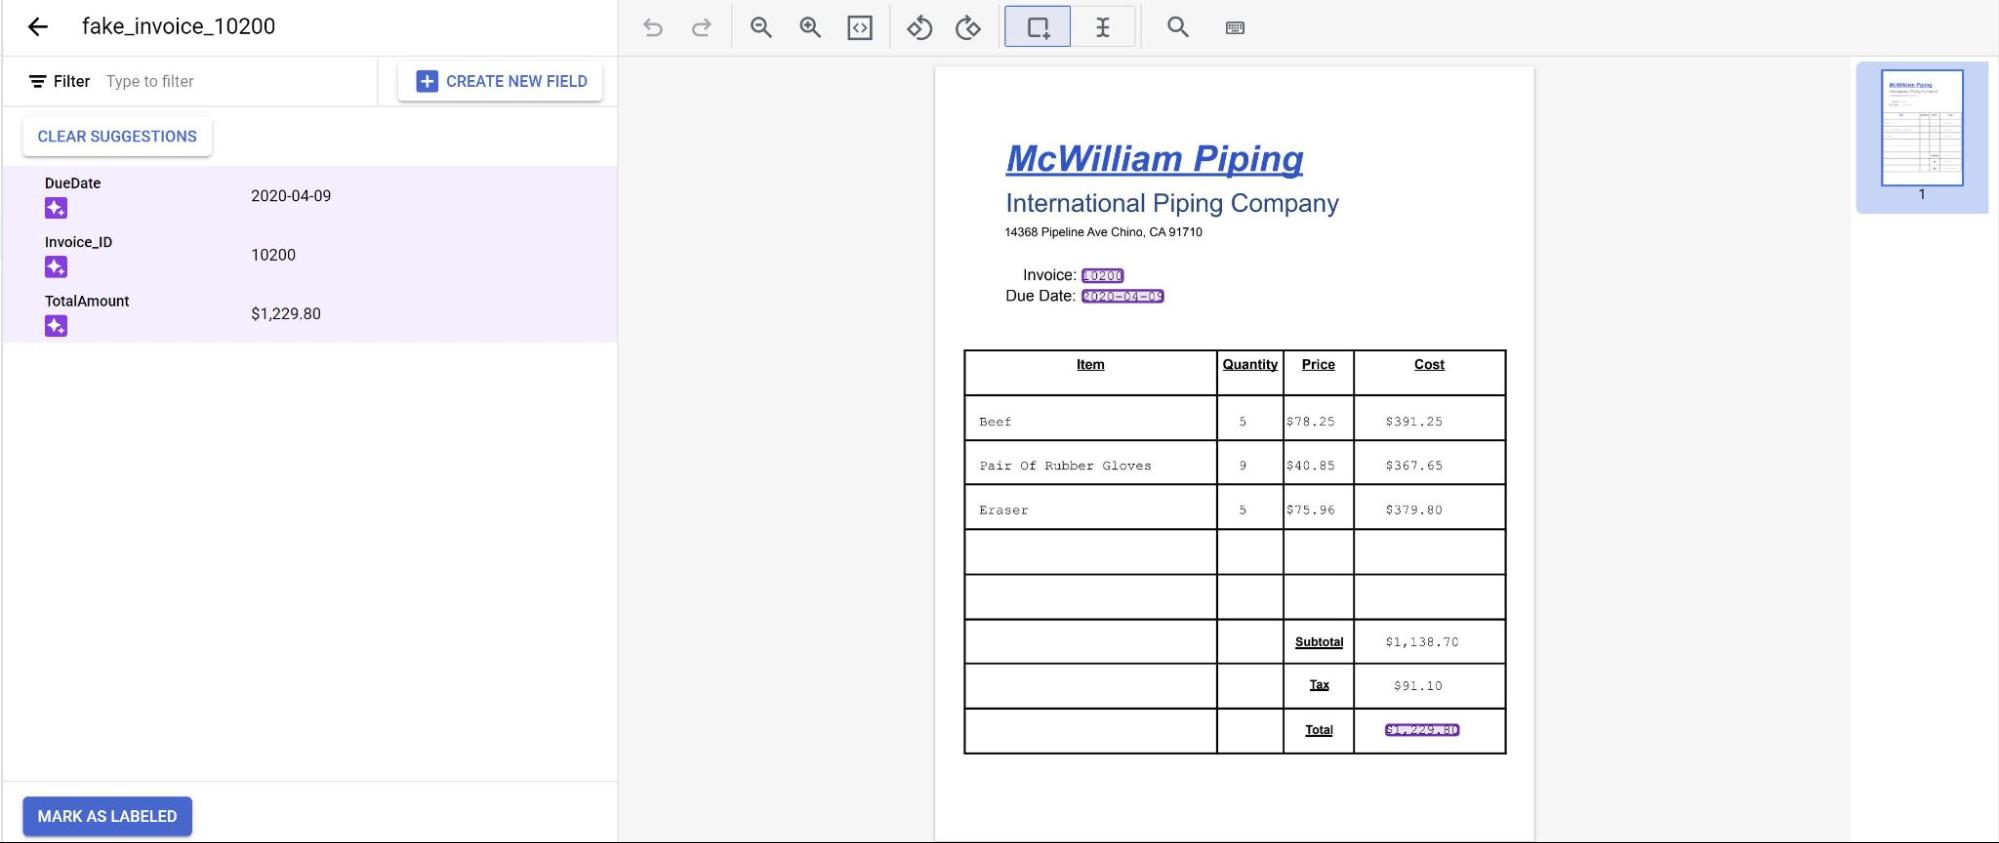Mark the document as labeled
The width and height of the screenshot is (1999, 843).
pos(107,816)
